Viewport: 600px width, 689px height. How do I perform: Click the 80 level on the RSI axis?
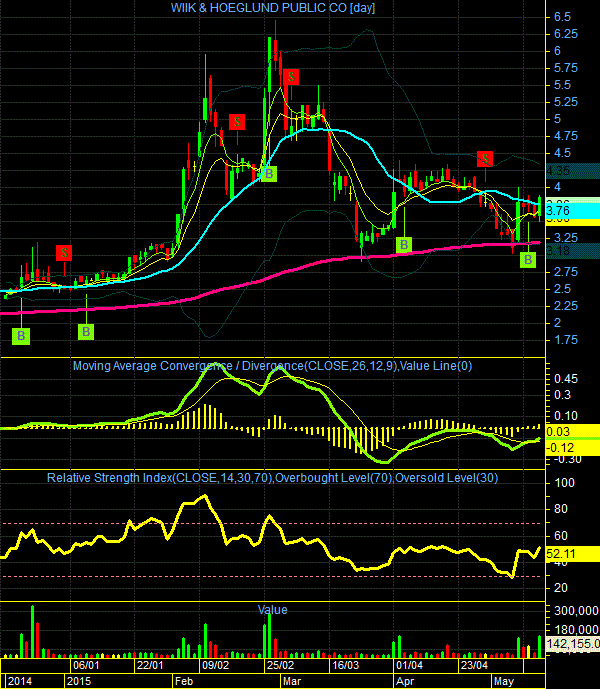click(x=561, y=509)
